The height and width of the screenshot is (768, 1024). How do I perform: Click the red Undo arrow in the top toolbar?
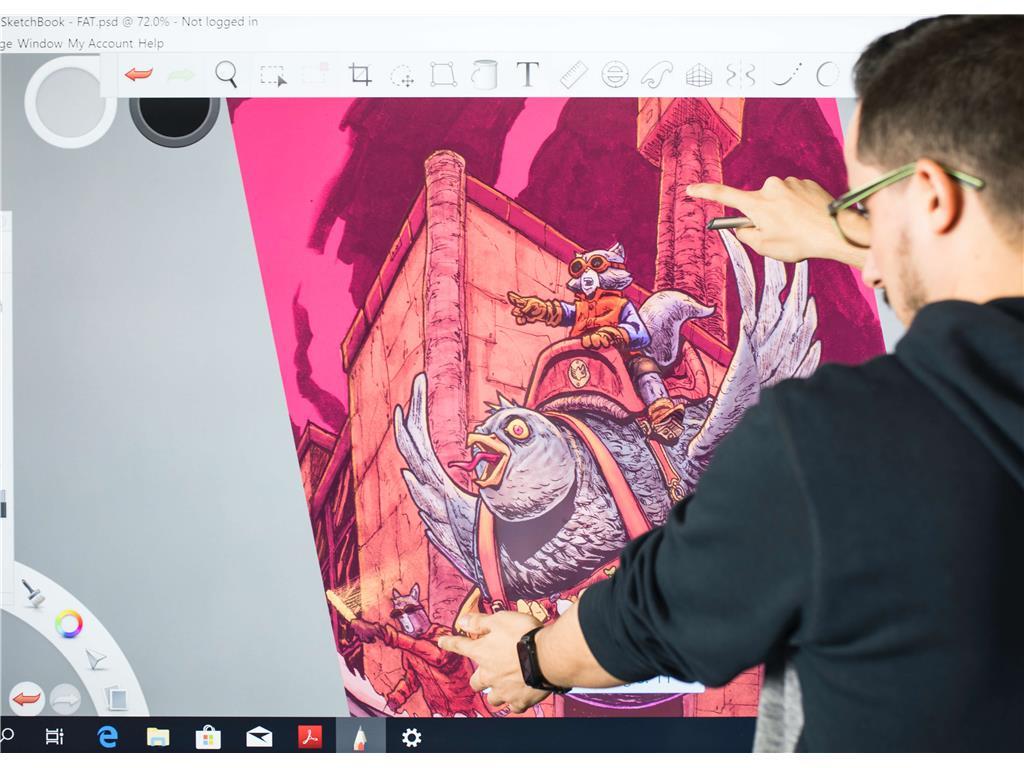click(x=138, y=74)
